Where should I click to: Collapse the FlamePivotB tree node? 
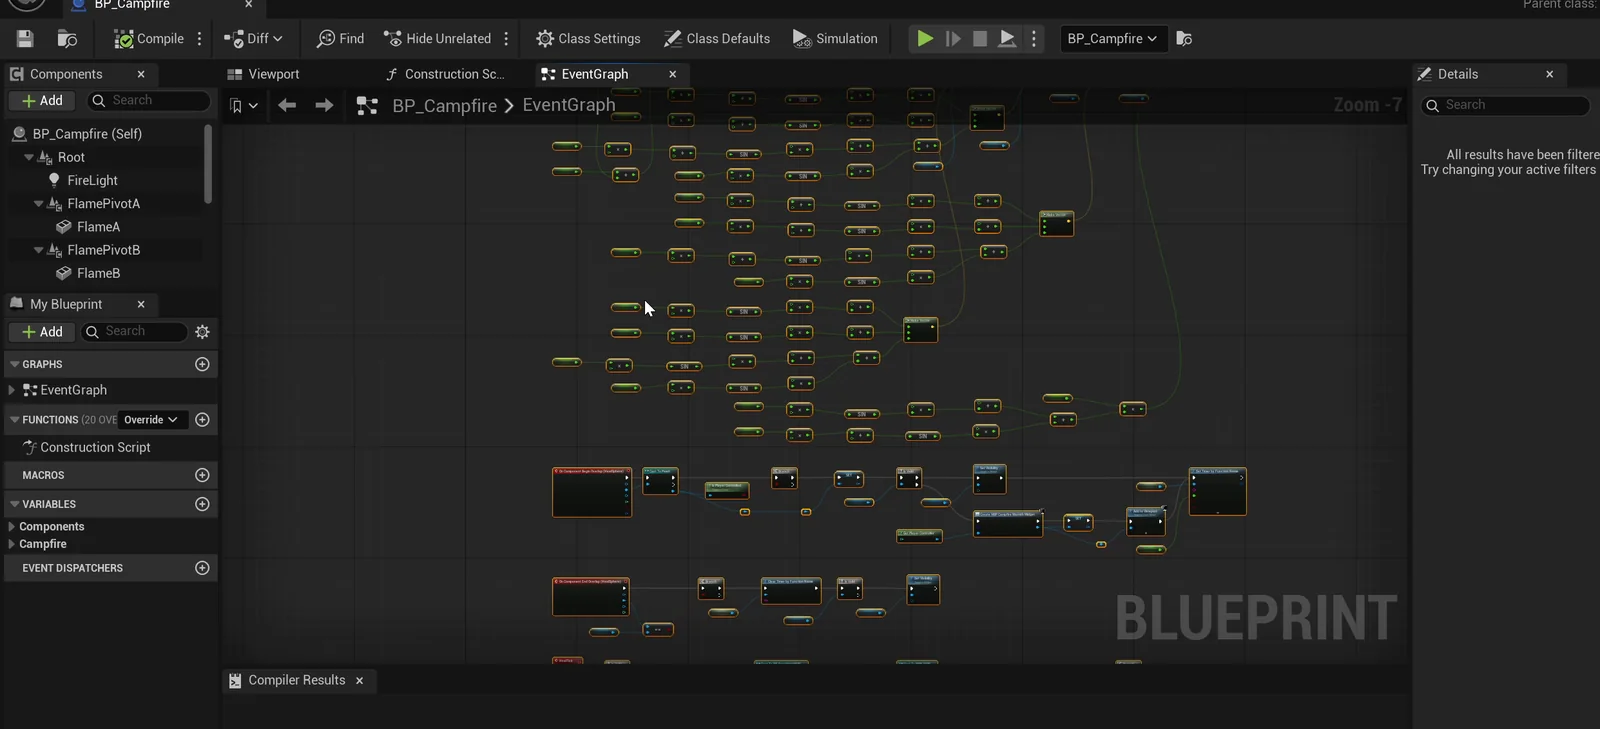tap(39, 250)
